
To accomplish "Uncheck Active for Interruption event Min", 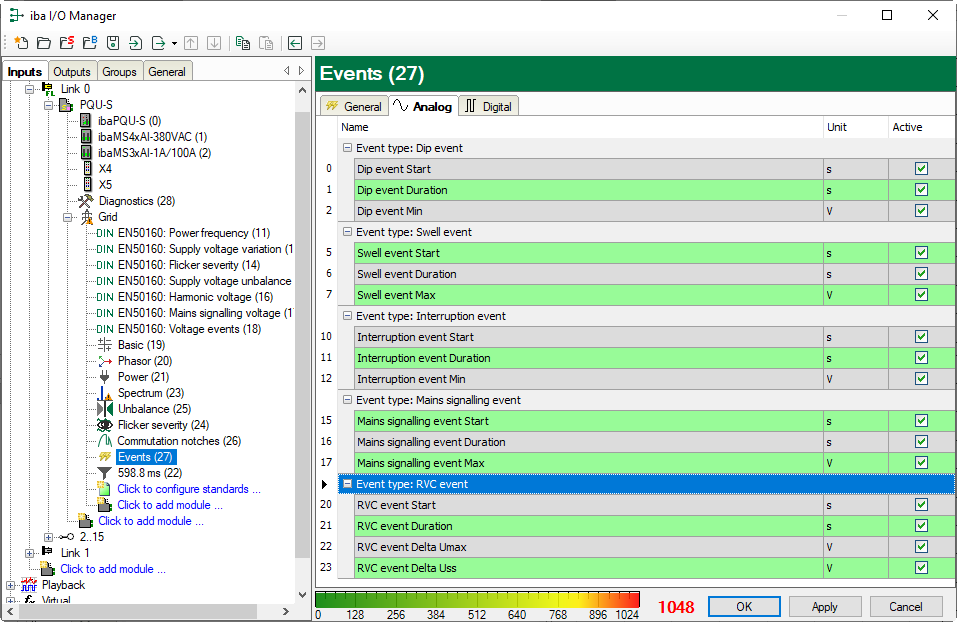I will pos(922,379).
